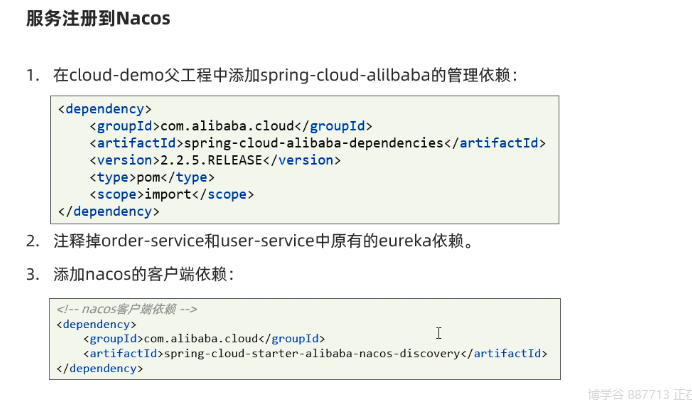The height and width of the screenshot is (410, 692).
Task: Click the list number '1.' marker
Action: (33, 75)
